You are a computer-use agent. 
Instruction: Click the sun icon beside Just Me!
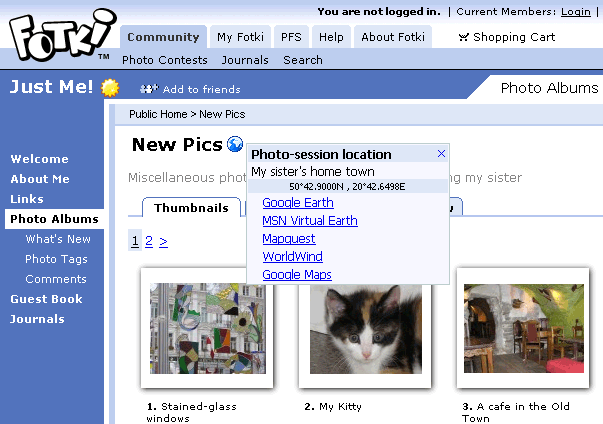click(110, 88)
